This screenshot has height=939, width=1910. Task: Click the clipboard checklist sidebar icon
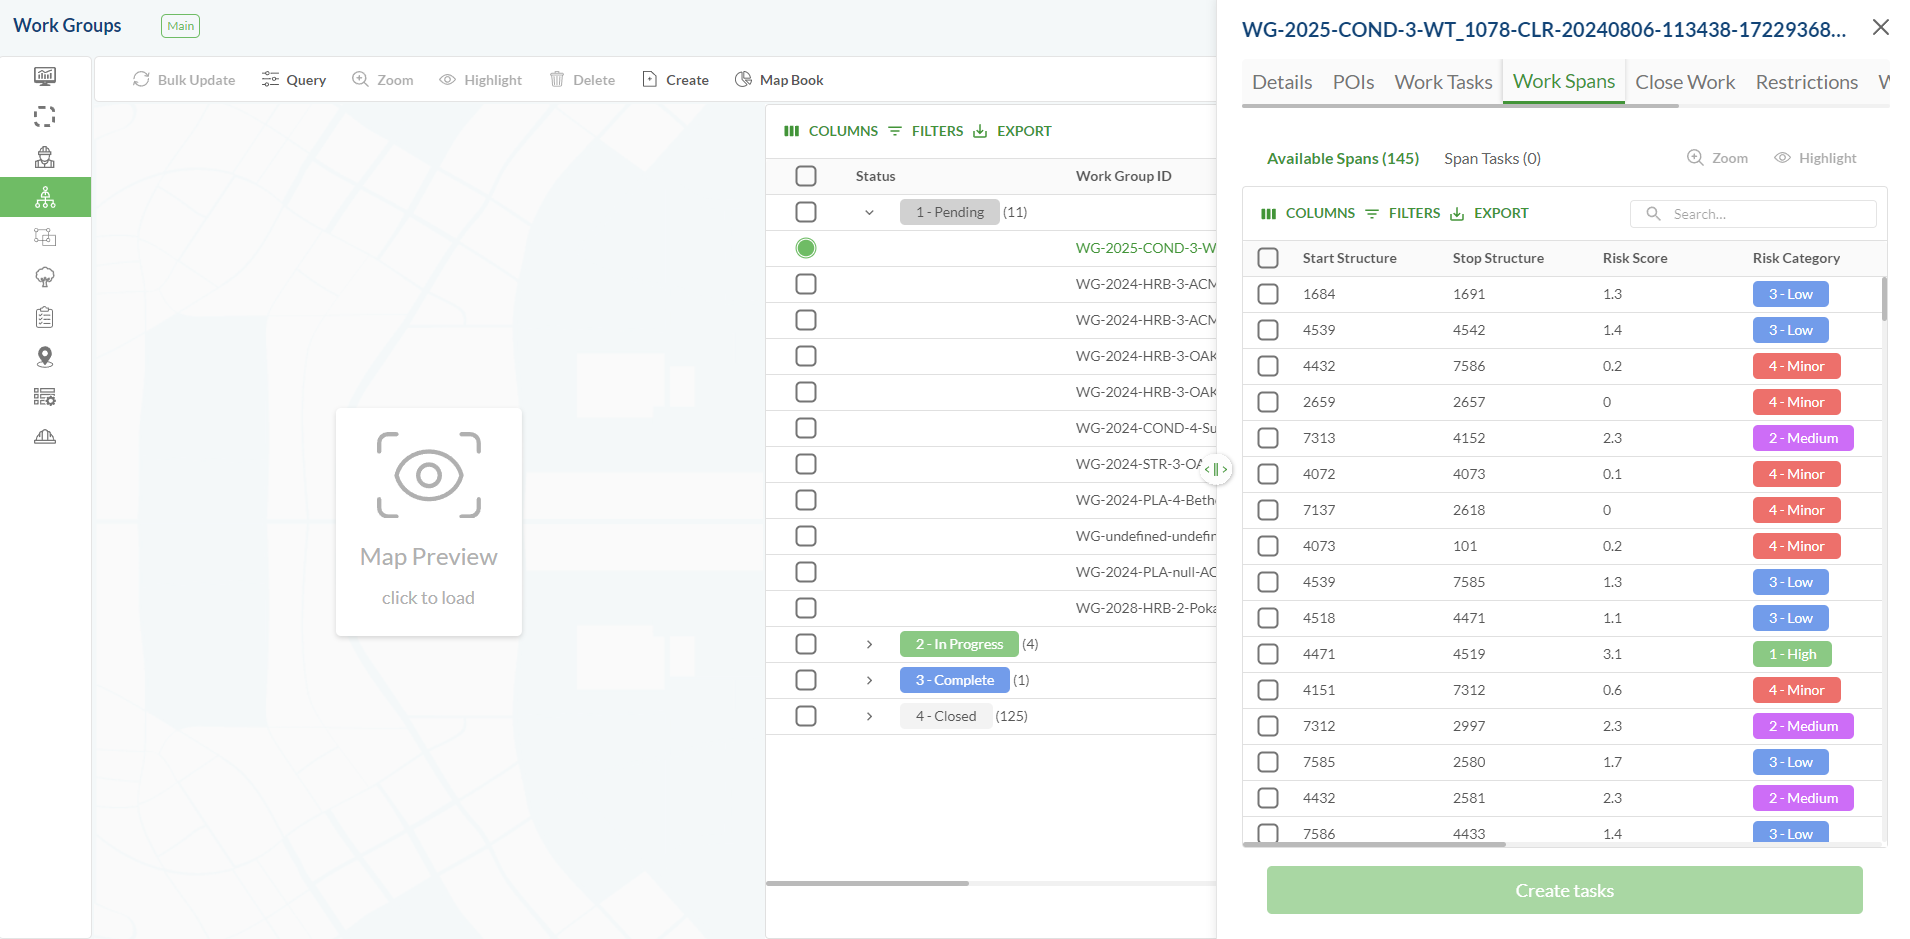click(x=45, y=317)
